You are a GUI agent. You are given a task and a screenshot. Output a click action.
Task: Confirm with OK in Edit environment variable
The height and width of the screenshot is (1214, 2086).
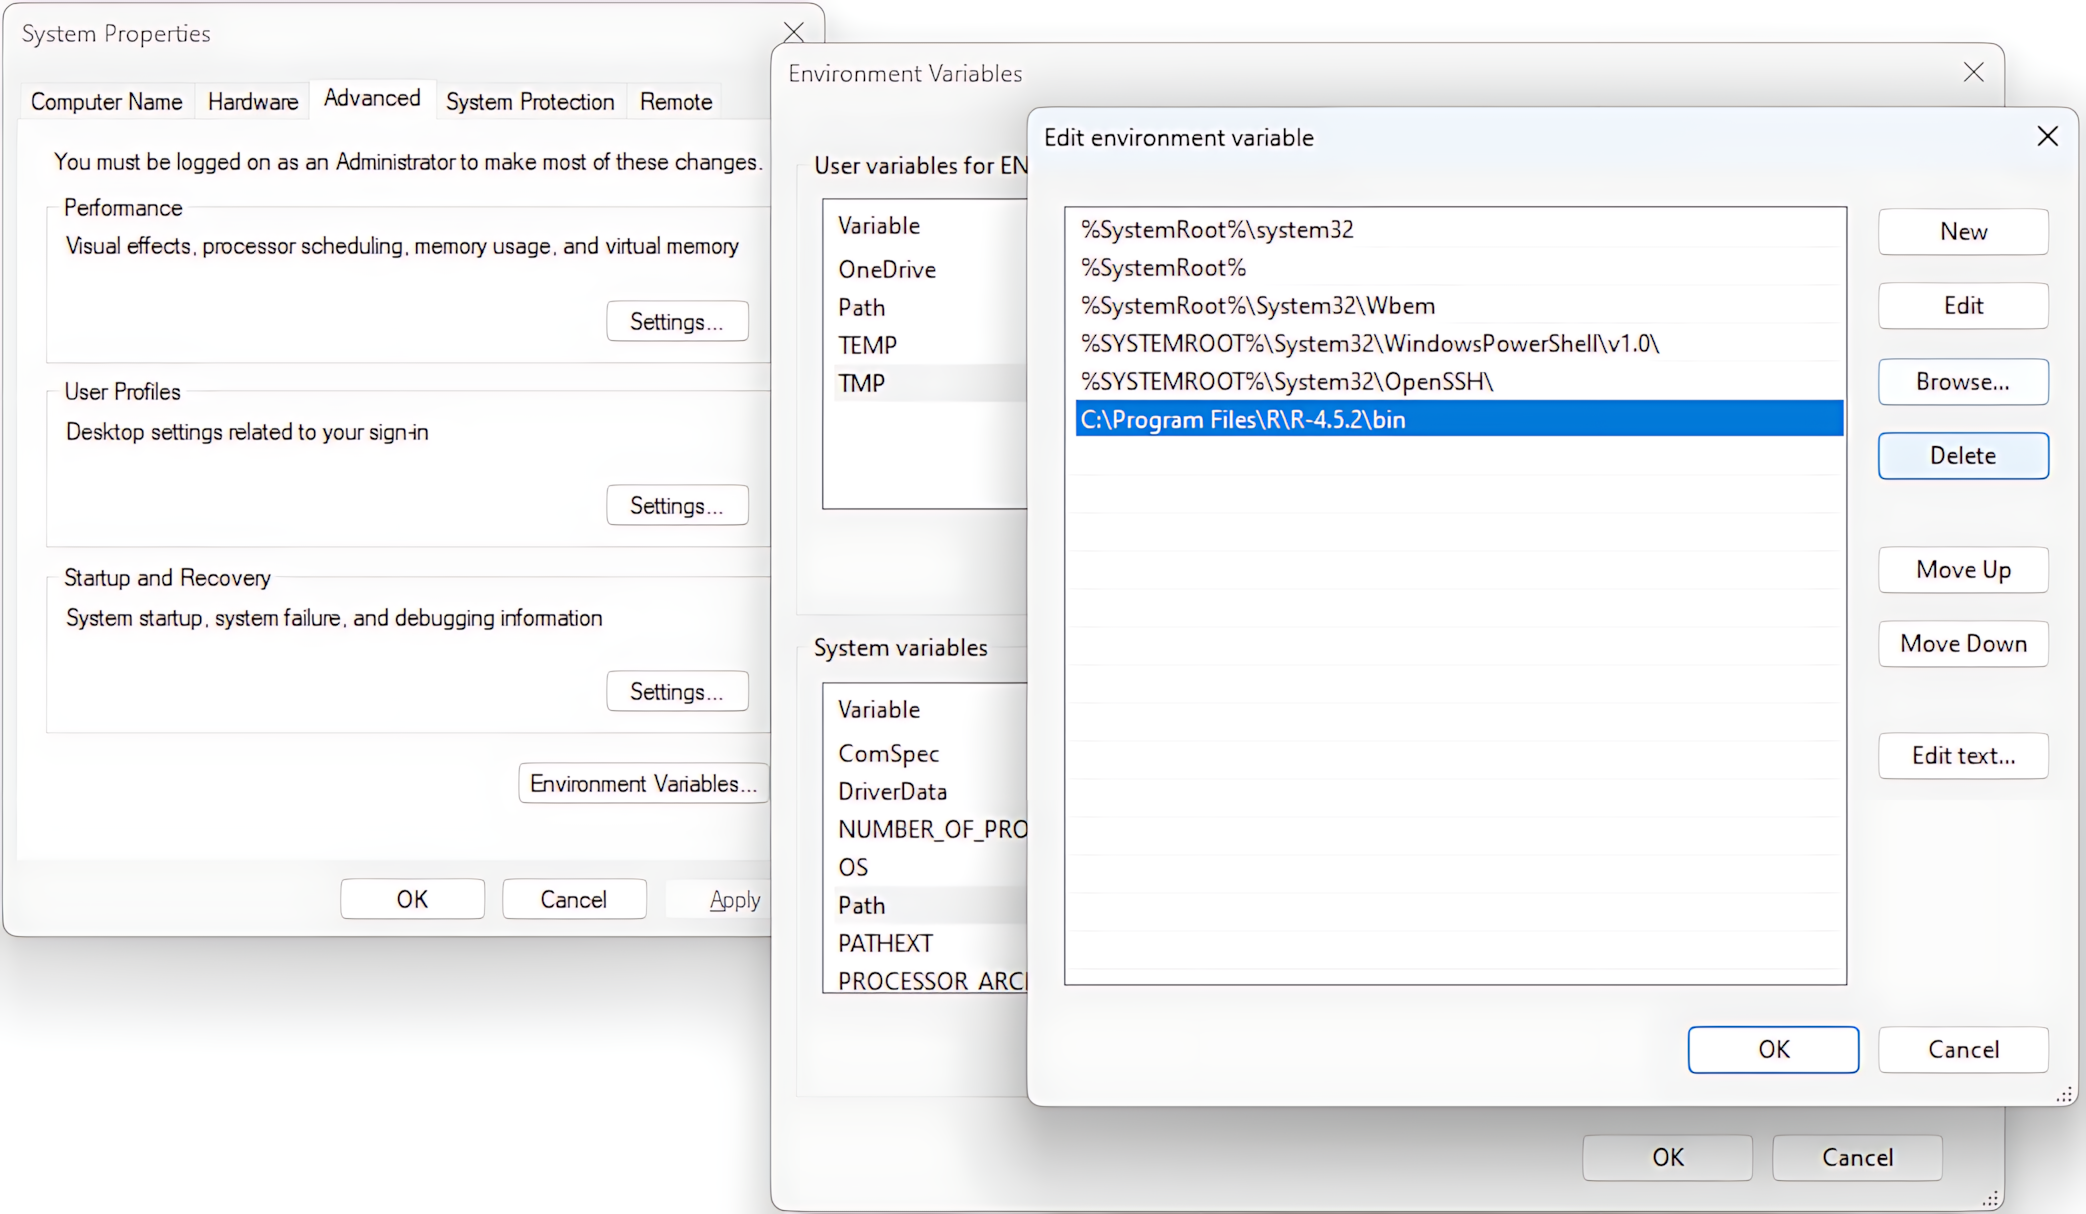tap(1772, 1050)
